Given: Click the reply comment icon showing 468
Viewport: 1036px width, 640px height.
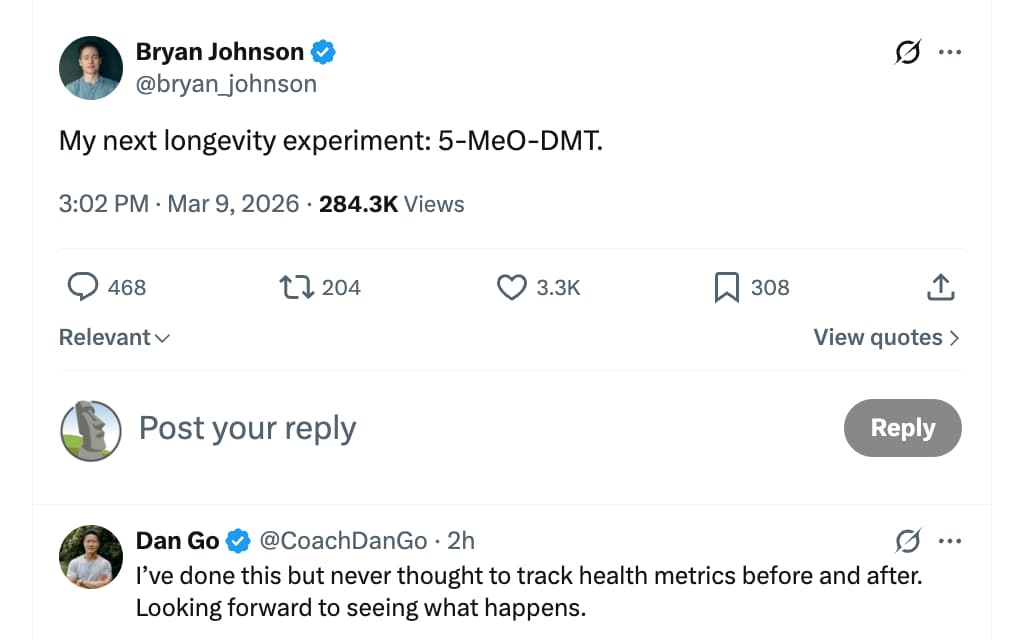Looking at the screenshot, I should pos(82,287).
